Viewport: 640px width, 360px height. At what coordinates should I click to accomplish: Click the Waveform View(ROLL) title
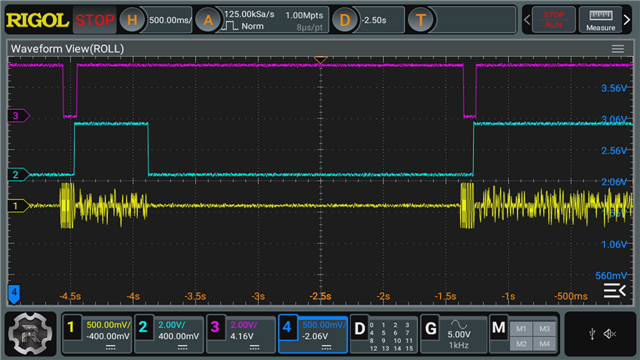click(x=67, y=49)
